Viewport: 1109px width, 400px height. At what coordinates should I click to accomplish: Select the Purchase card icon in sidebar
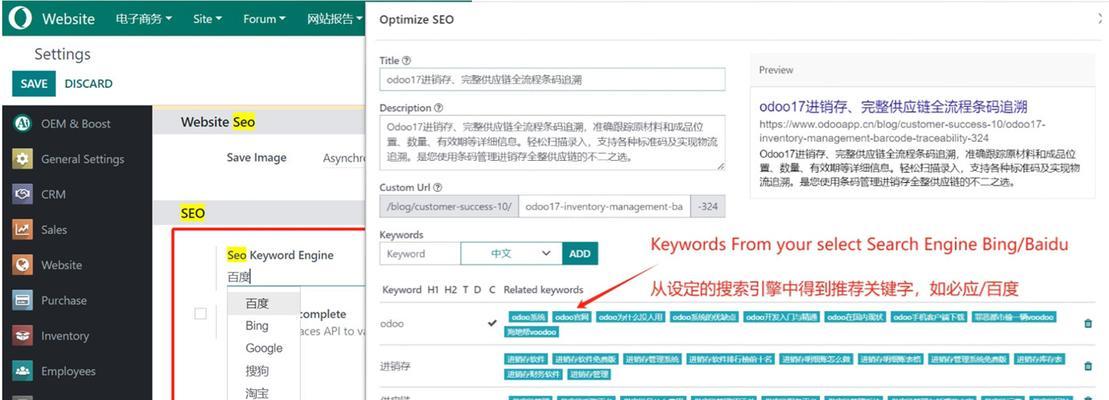point(23,300)
